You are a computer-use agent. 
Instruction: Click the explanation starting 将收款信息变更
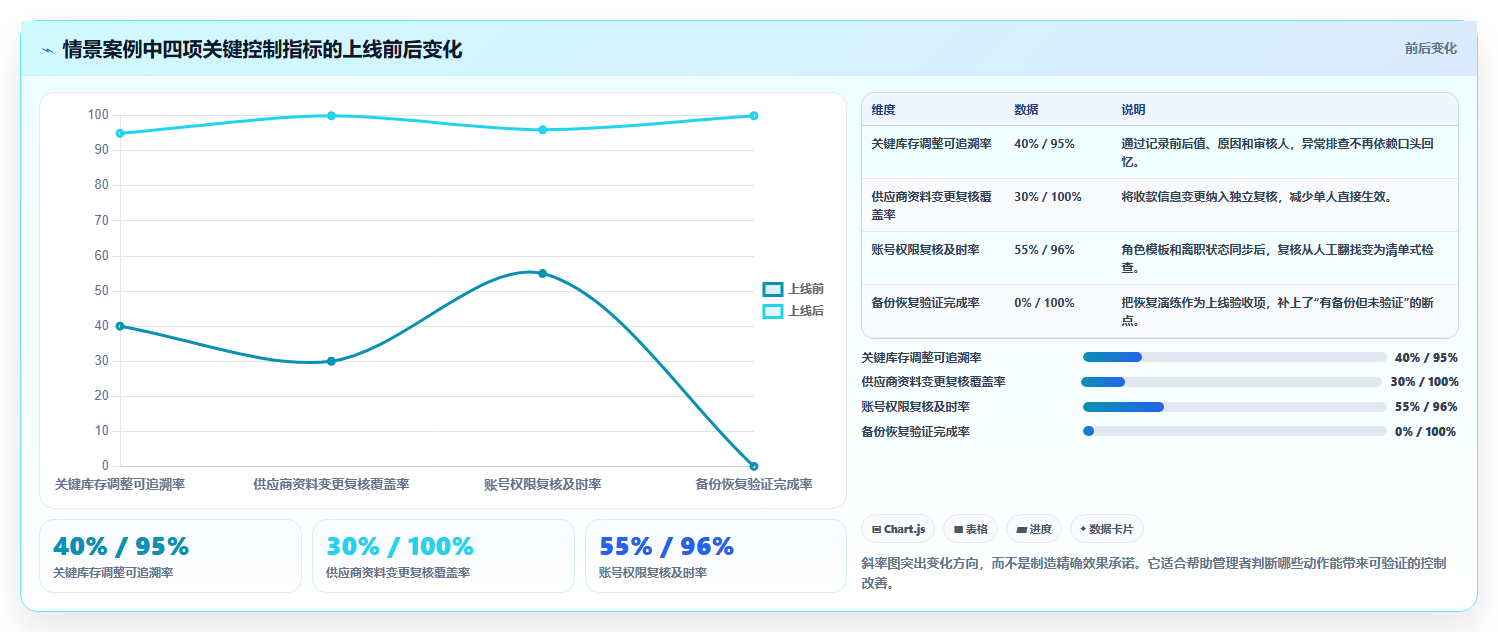click(x=1257, y=197)
